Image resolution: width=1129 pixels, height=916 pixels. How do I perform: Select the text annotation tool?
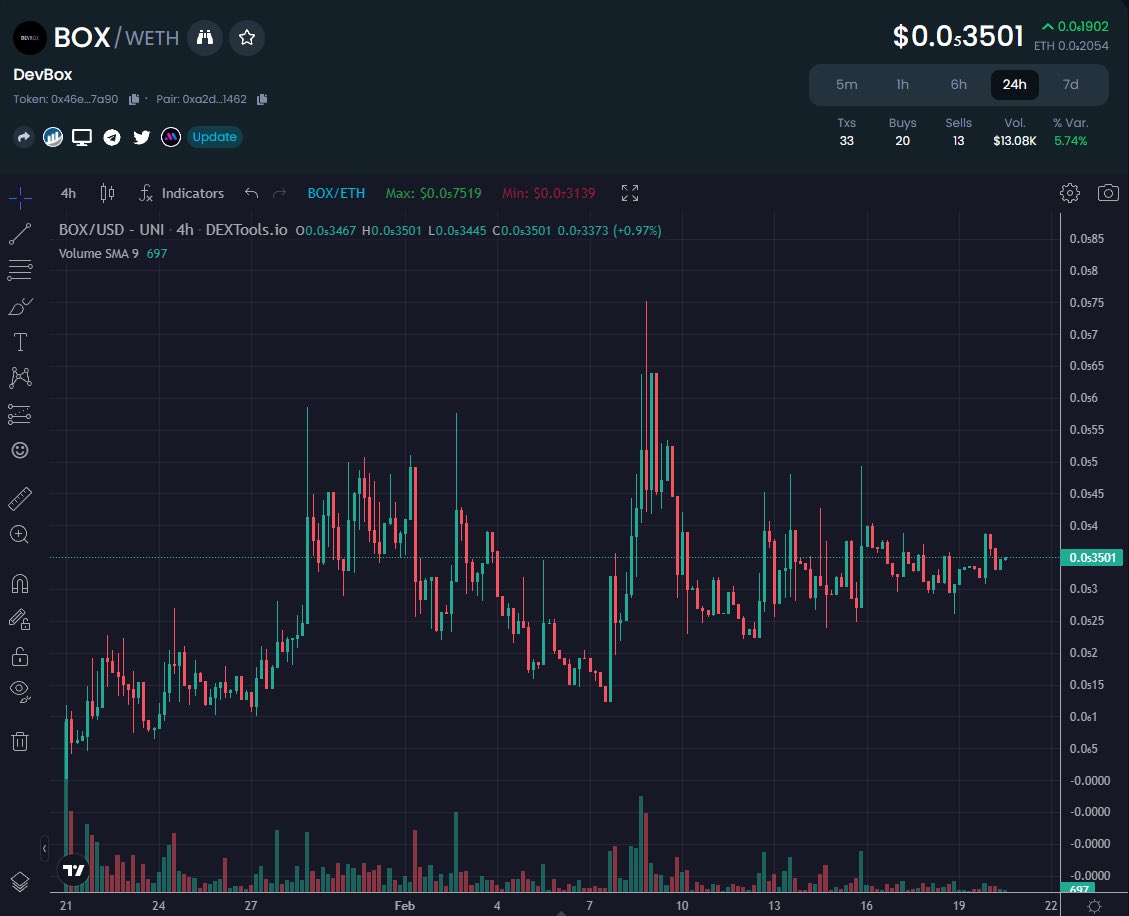[19, 341]
